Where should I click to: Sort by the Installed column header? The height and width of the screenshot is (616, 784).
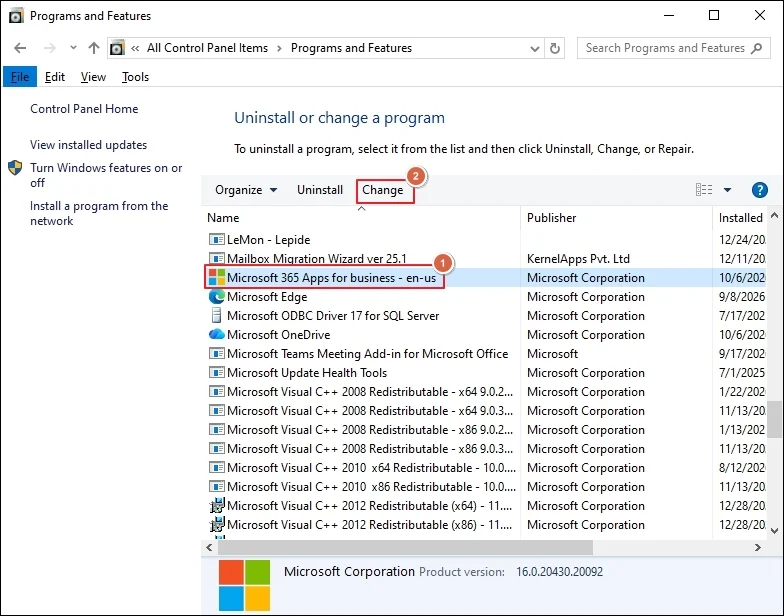[740, 218]
